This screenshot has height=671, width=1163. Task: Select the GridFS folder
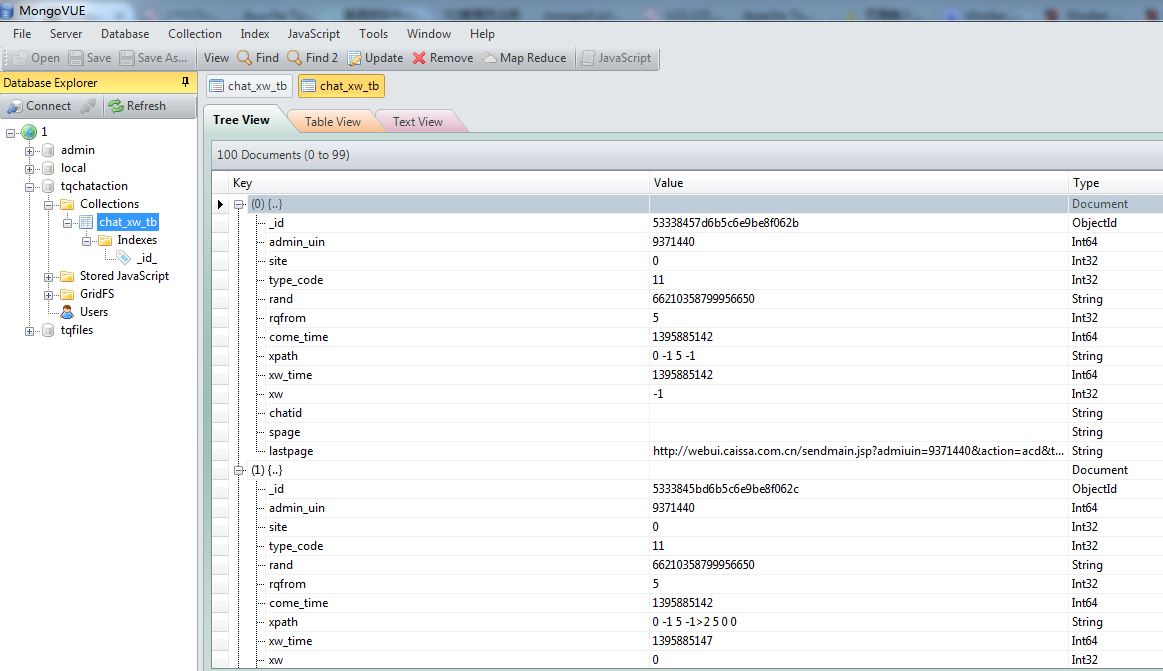[x=96, y=294]
